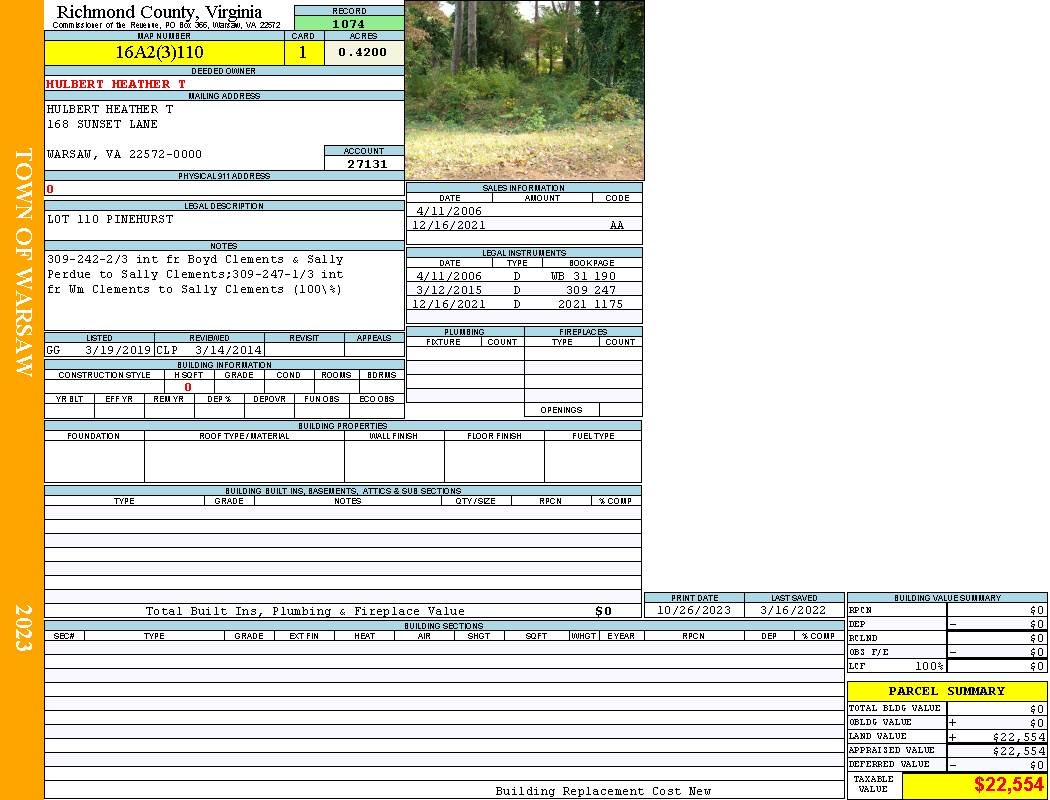Select the 4/11/2006 sale date entry
Image resolution: width=1050 pixels, height=800 pixels.
(449, 211)
